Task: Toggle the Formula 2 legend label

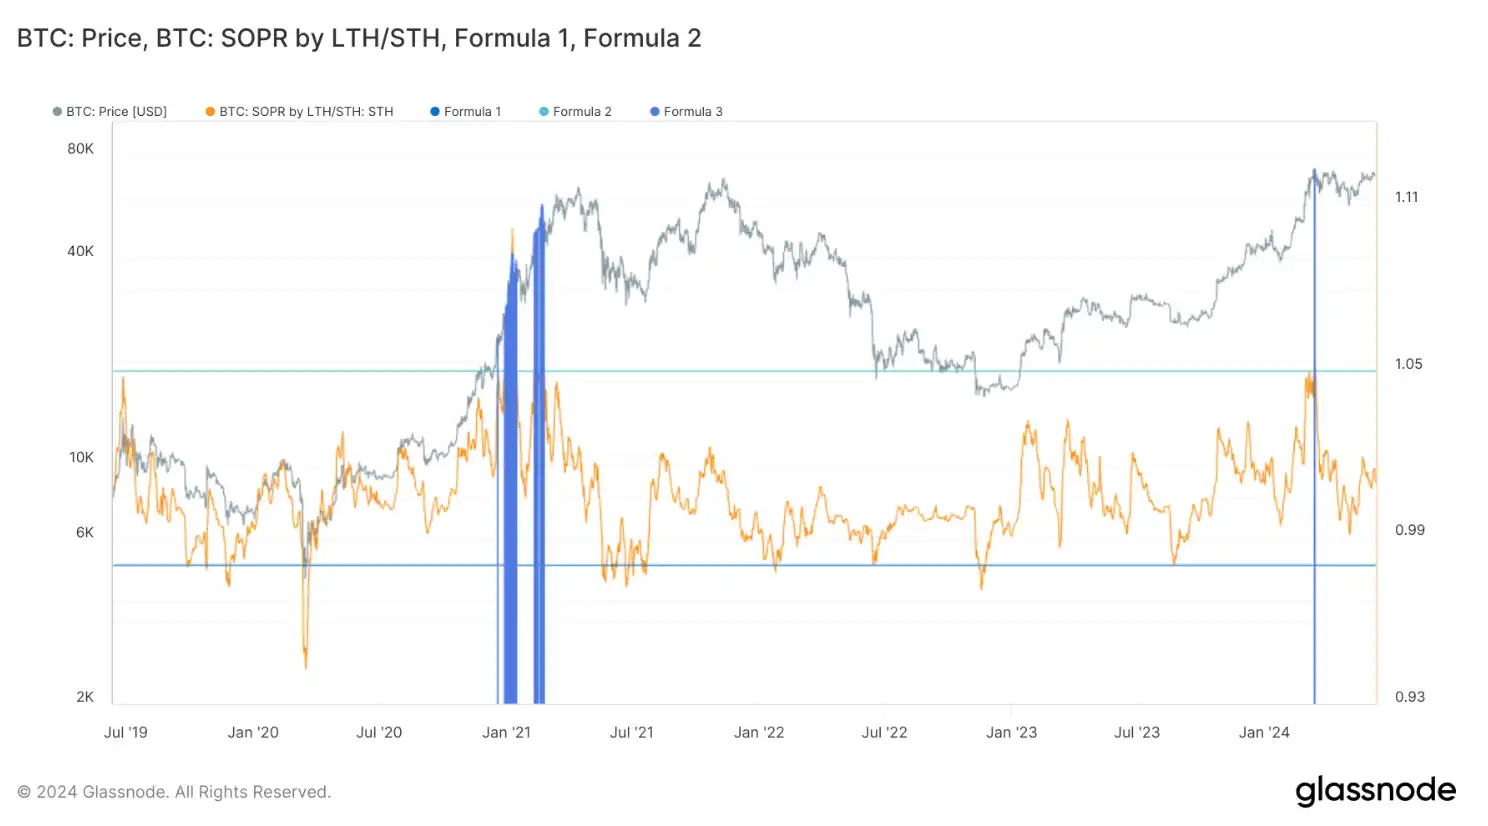Action: click(x=582, y=112)
